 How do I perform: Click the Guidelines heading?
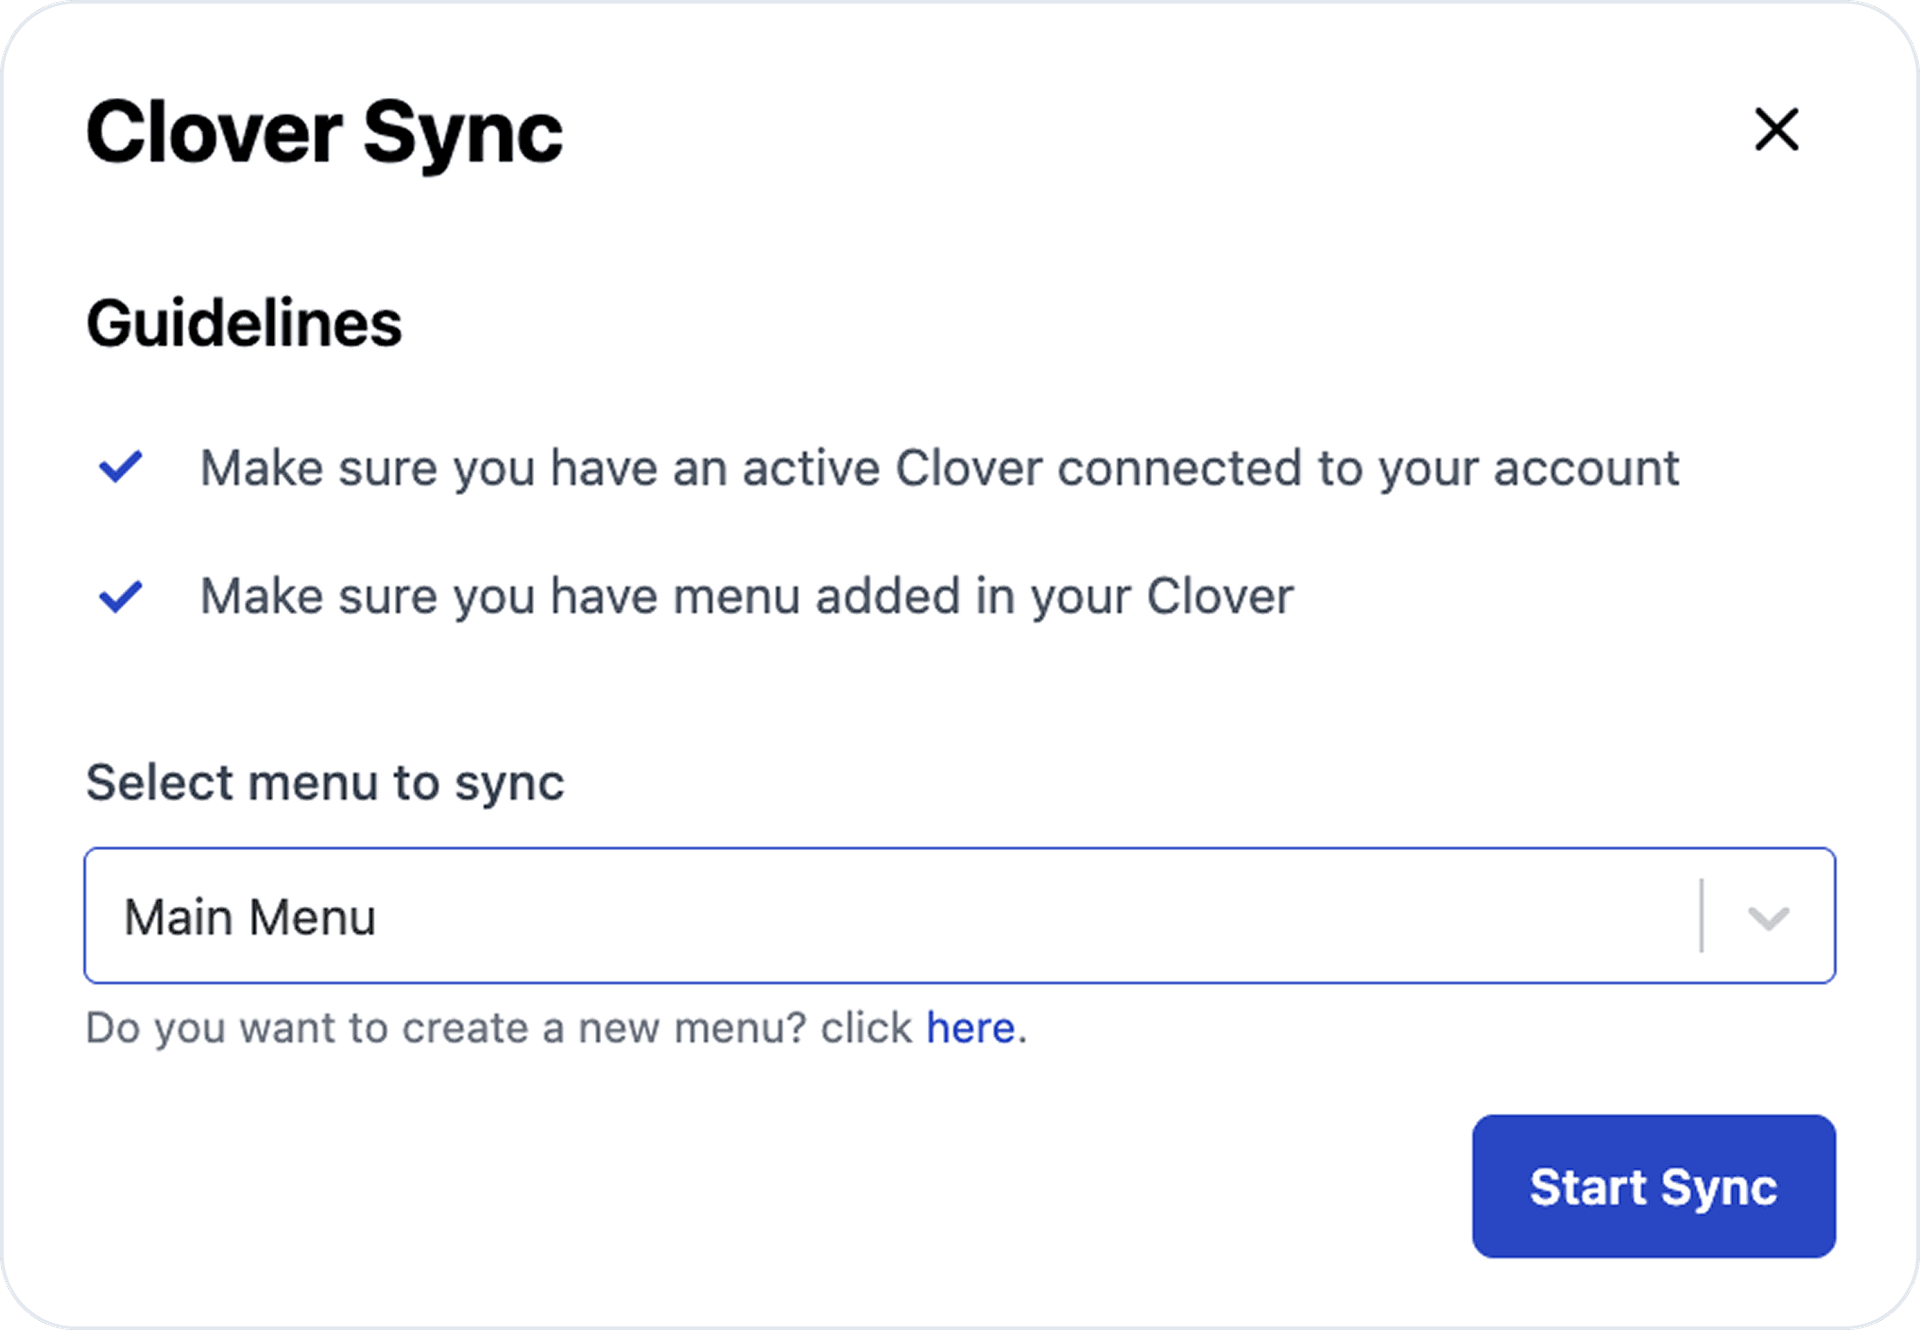click(x=244, y=323)
